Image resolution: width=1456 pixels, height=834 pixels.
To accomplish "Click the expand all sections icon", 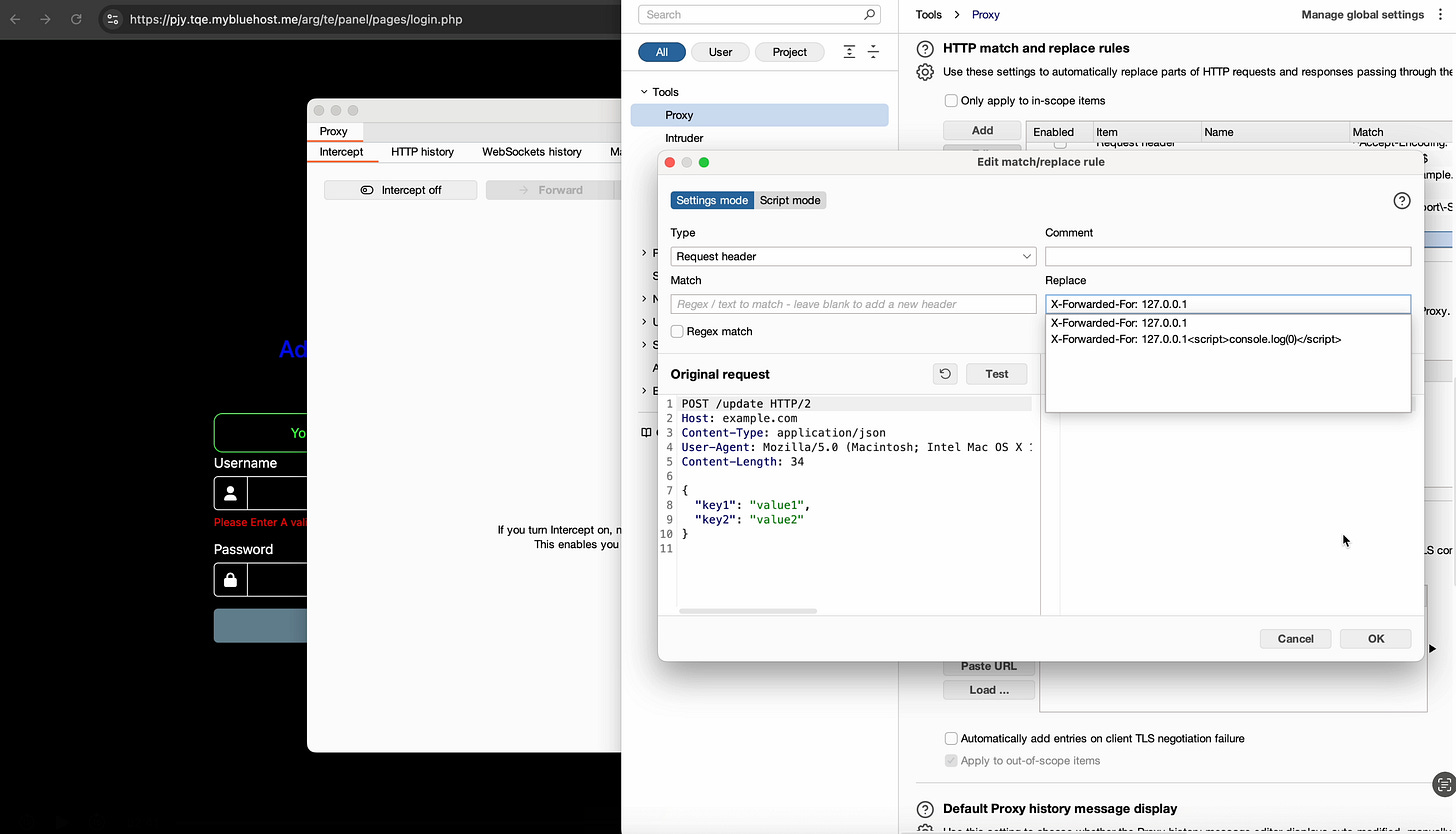I will click(849, 52).
